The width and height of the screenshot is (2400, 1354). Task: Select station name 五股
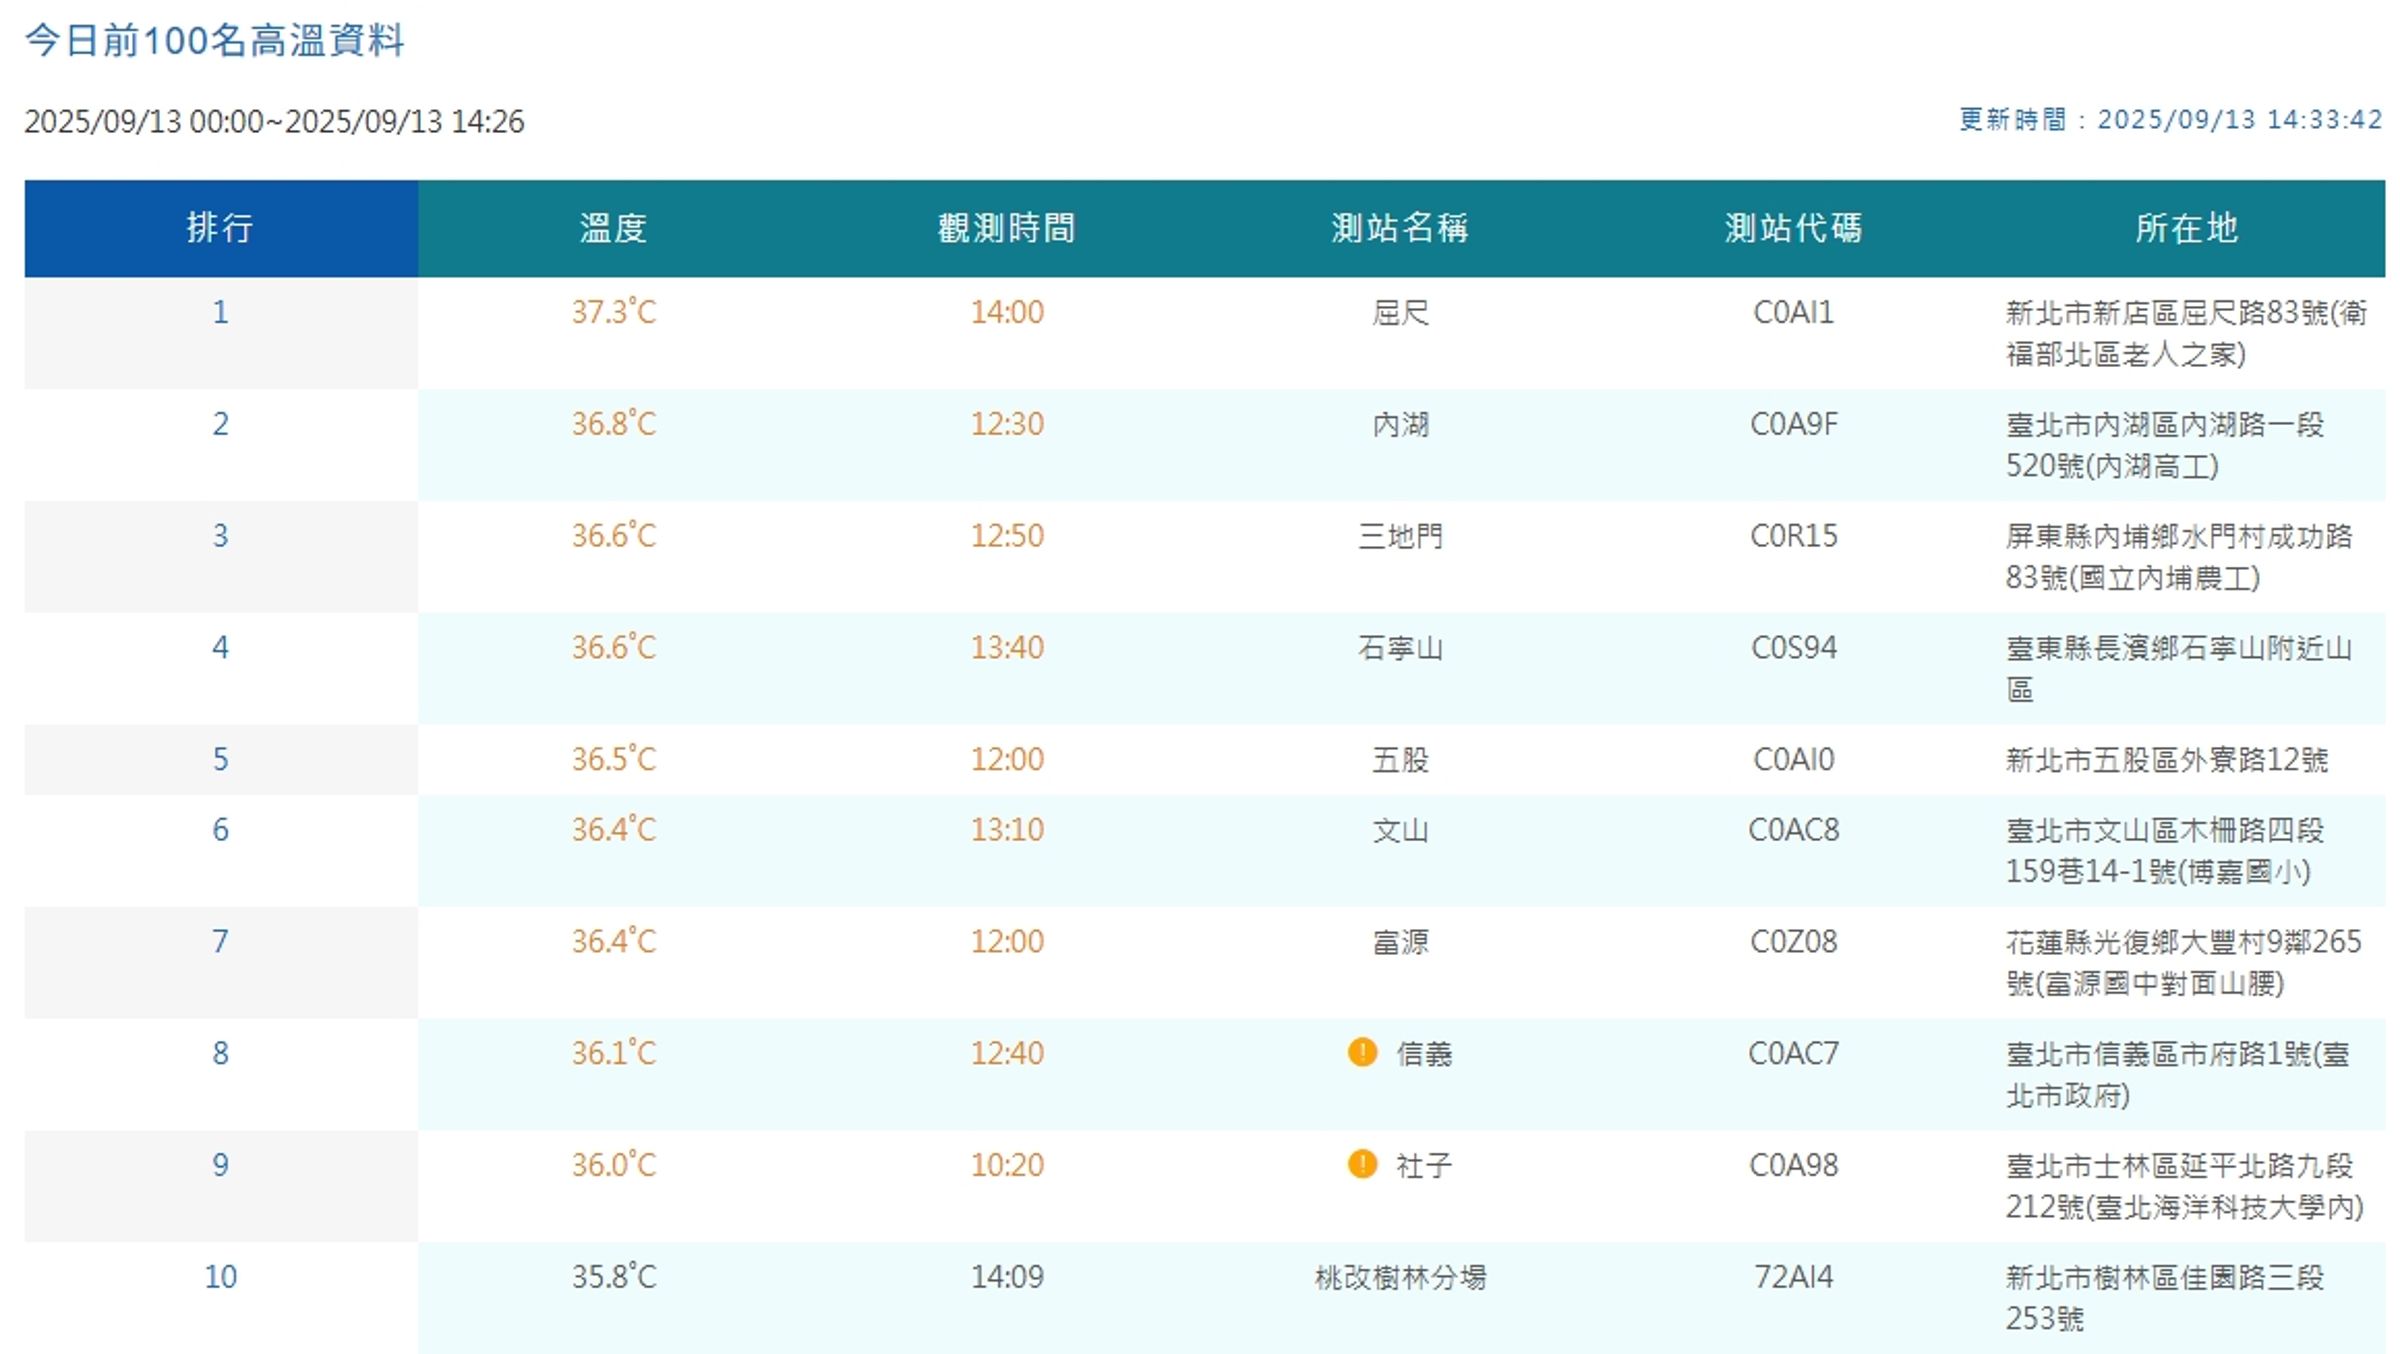[x=1400, y=760]
